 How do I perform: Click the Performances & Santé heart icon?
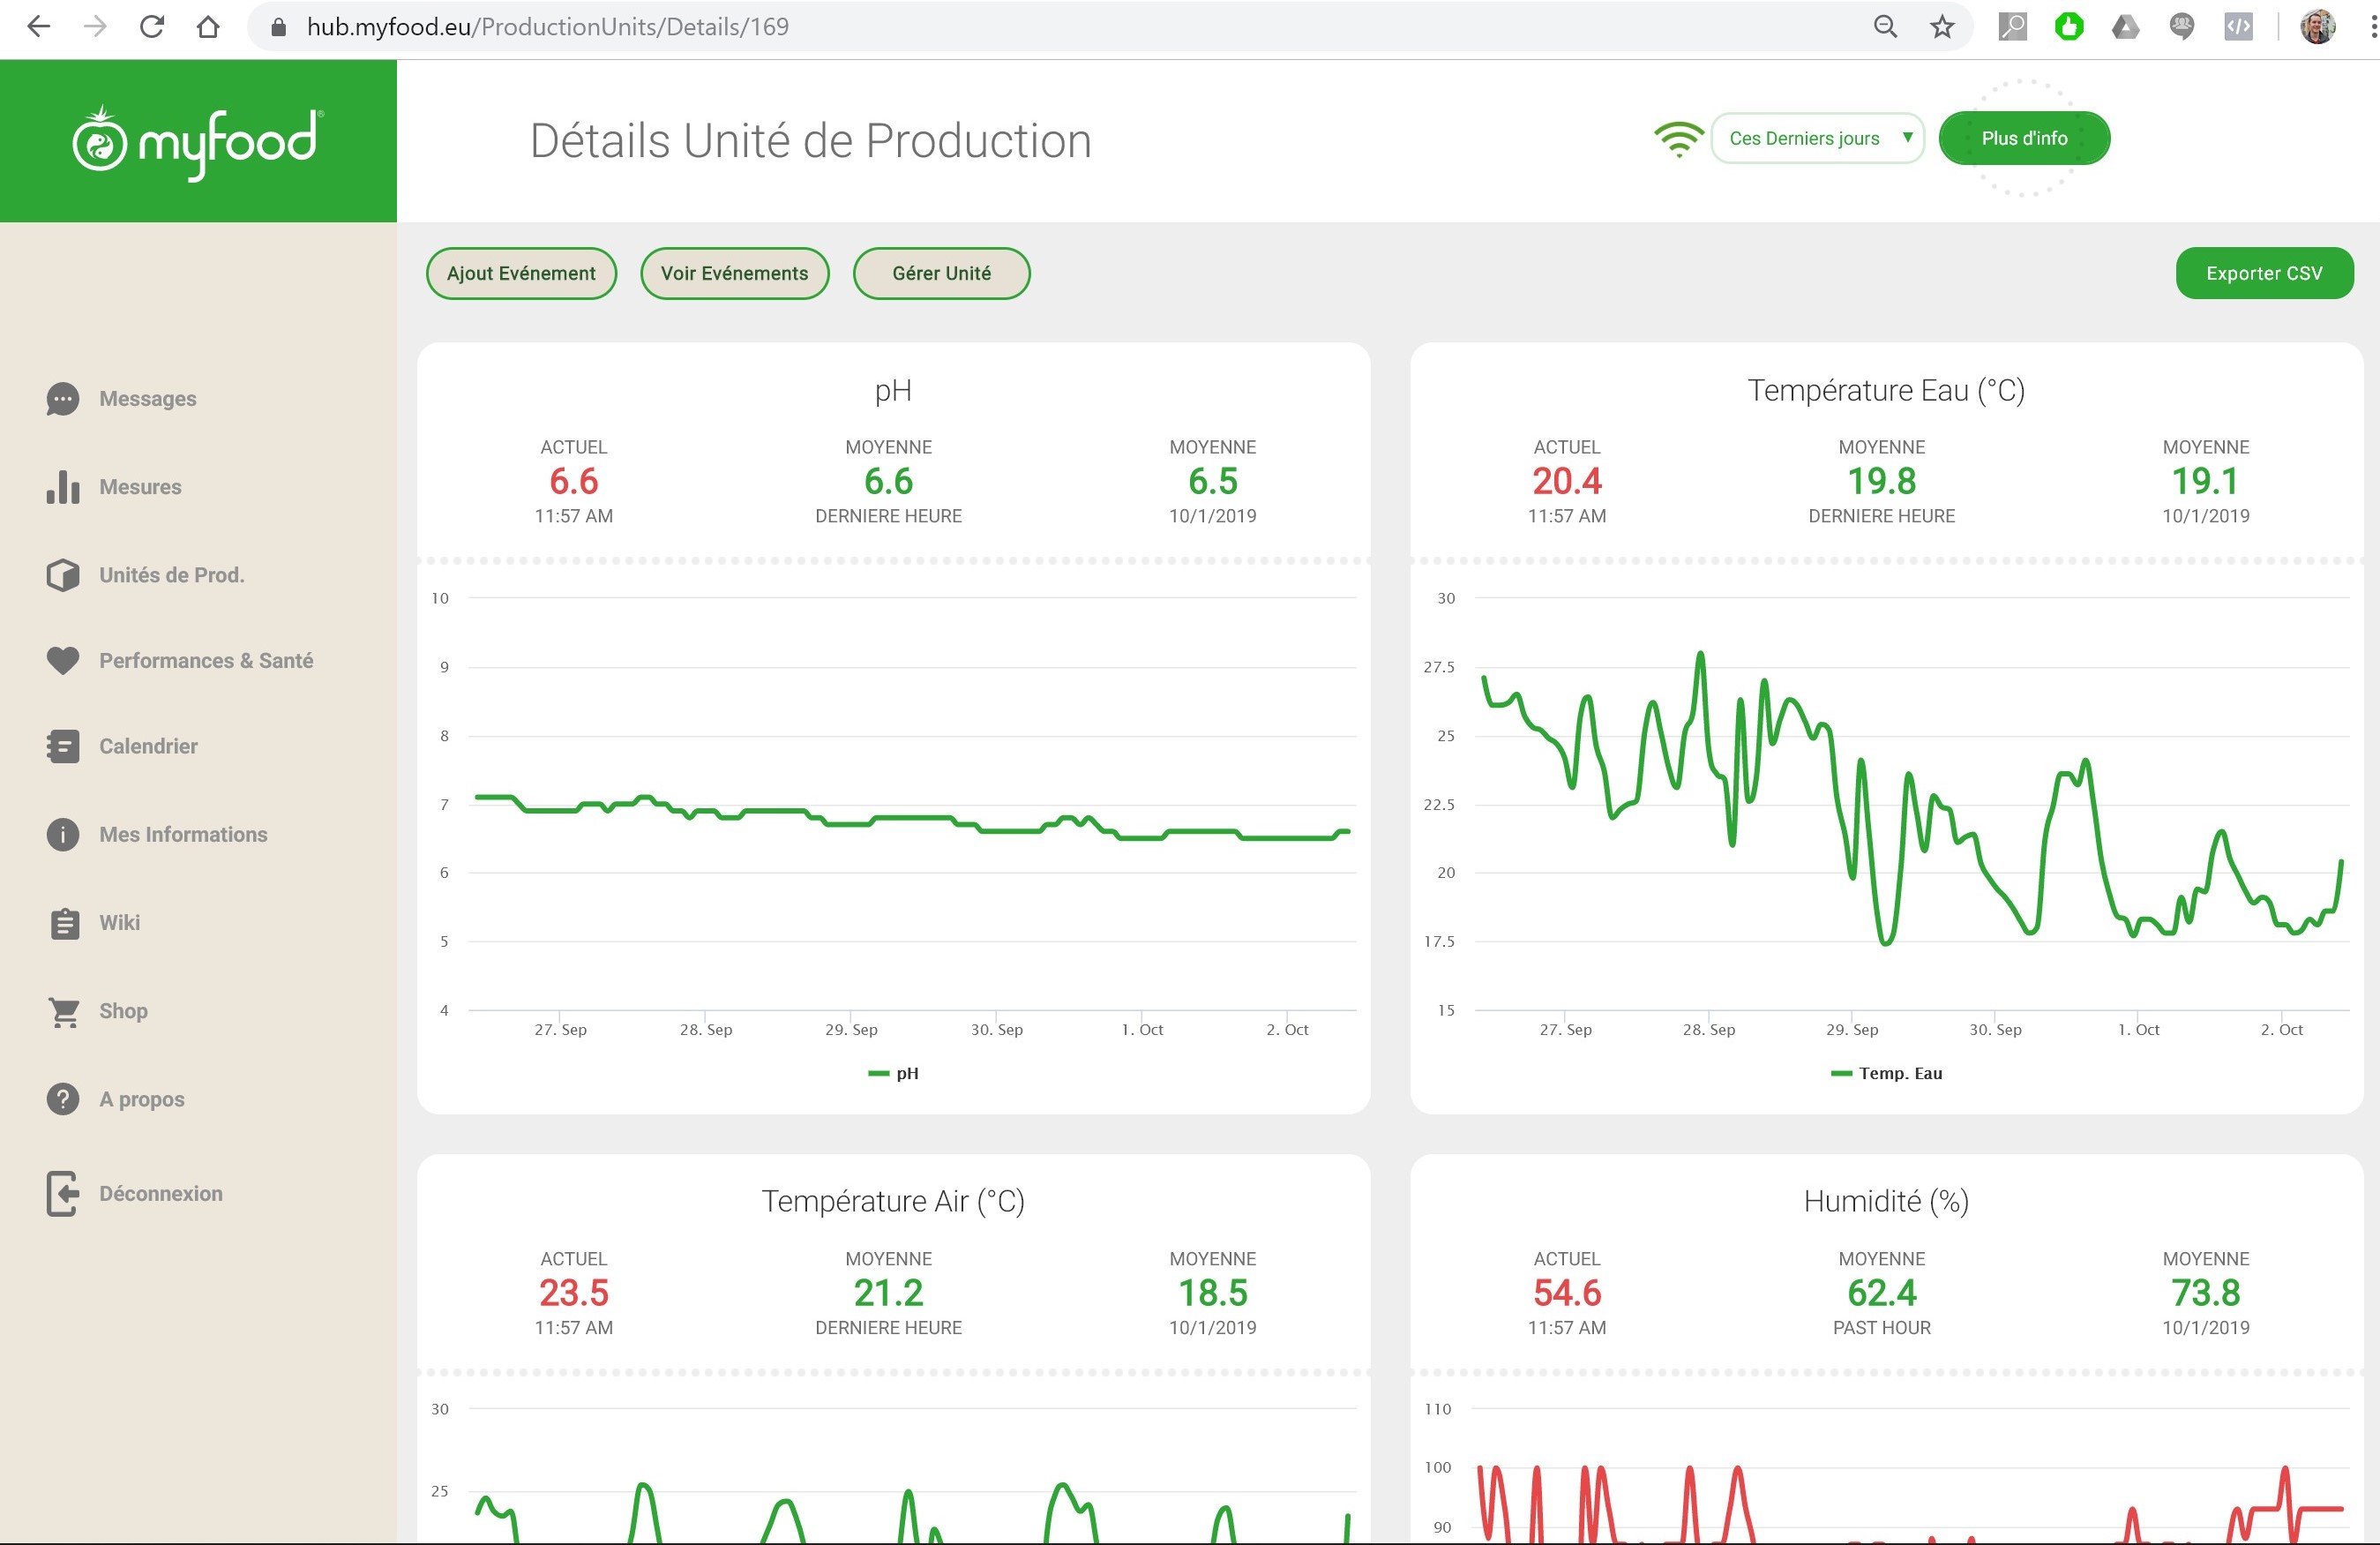click(x=62, y=661)
